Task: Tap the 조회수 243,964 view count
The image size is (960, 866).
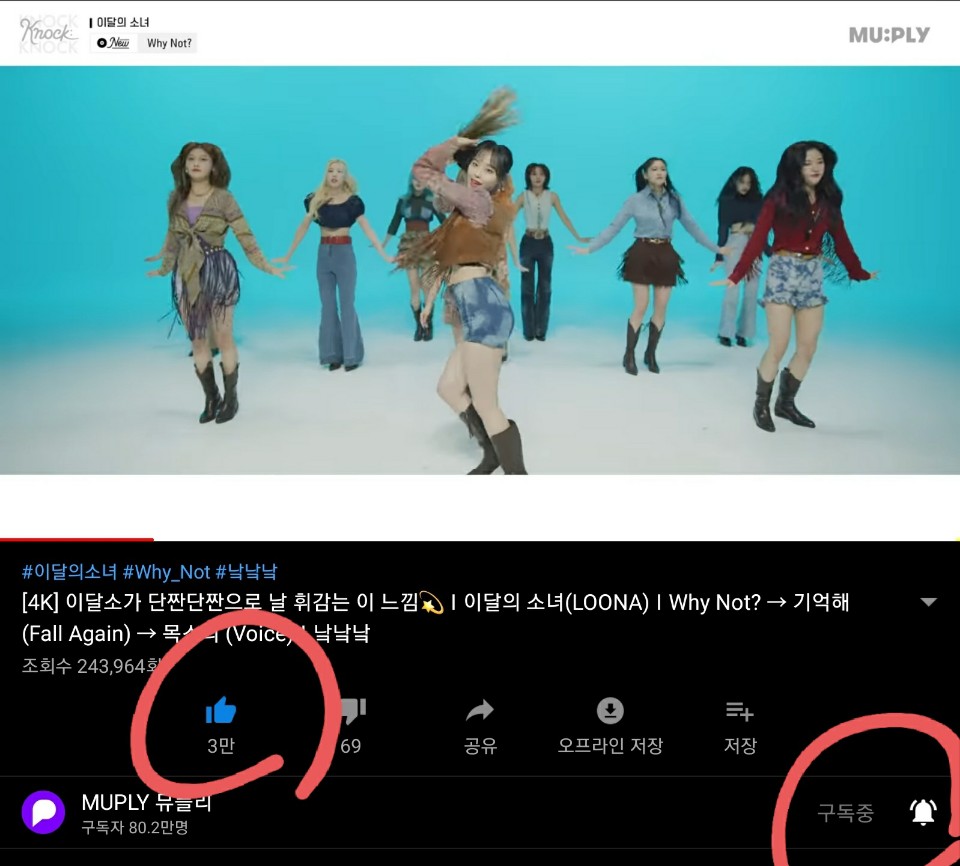Action: [x=92, y=666]
